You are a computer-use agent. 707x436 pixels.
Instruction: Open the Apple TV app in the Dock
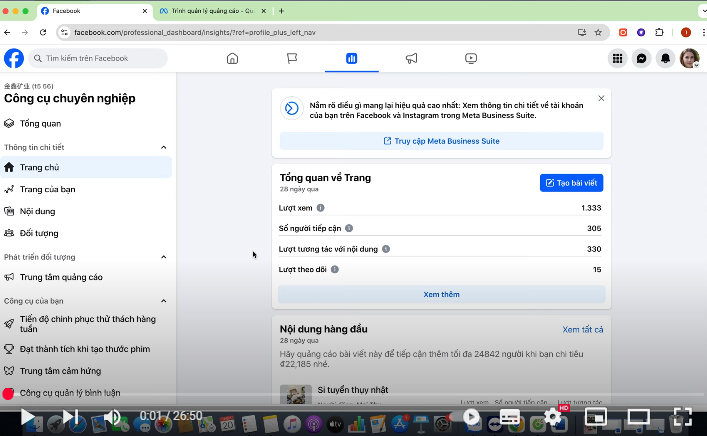click(x=335, y=424)
